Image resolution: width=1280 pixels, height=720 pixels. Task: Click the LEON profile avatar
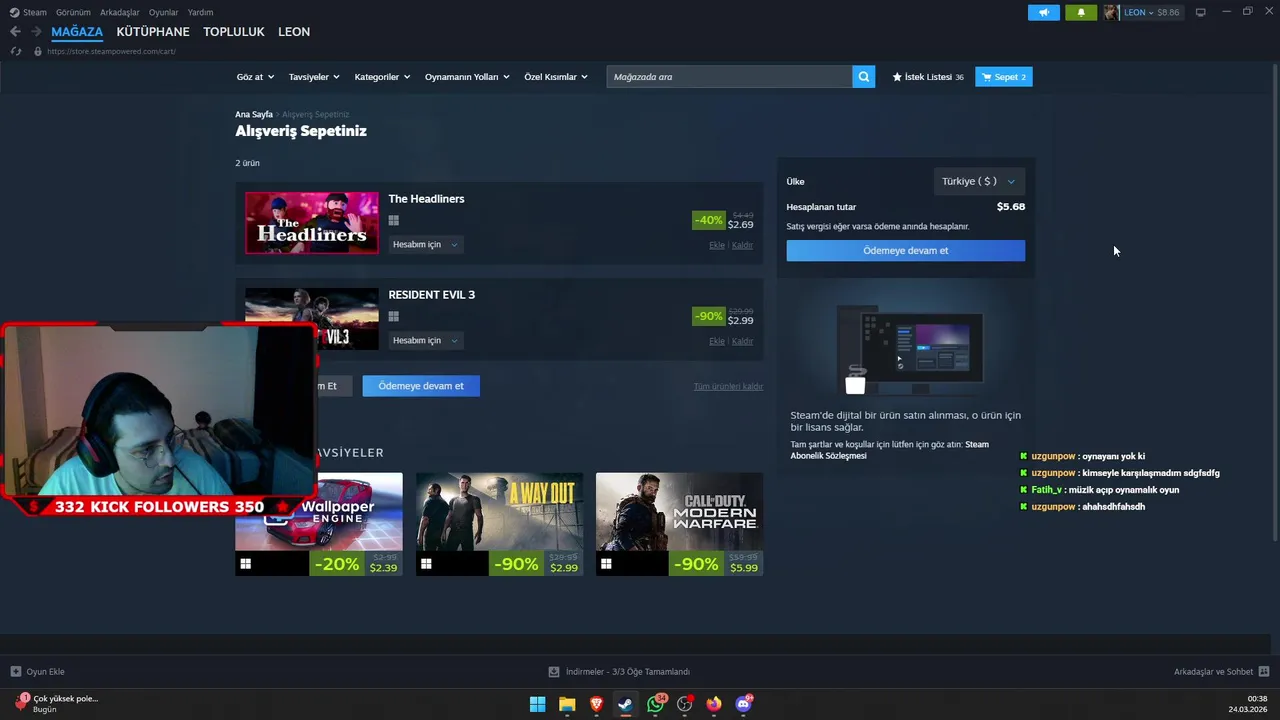[x=1111, y=13]
